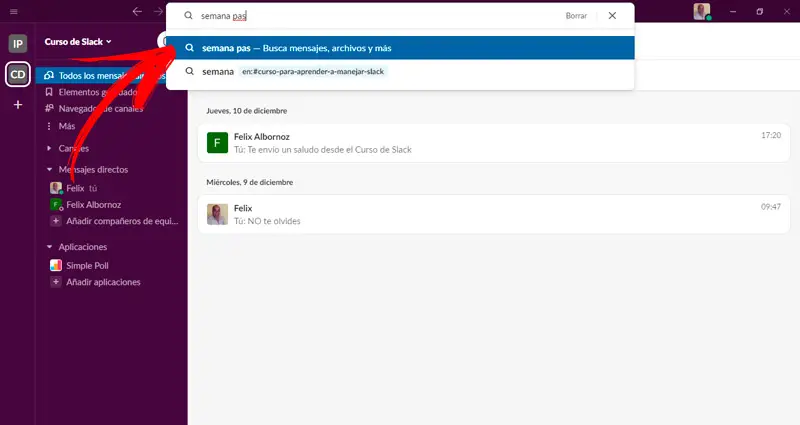
Task: Open the Felix Albornoz direct message
Action: [x=93, y=204]
